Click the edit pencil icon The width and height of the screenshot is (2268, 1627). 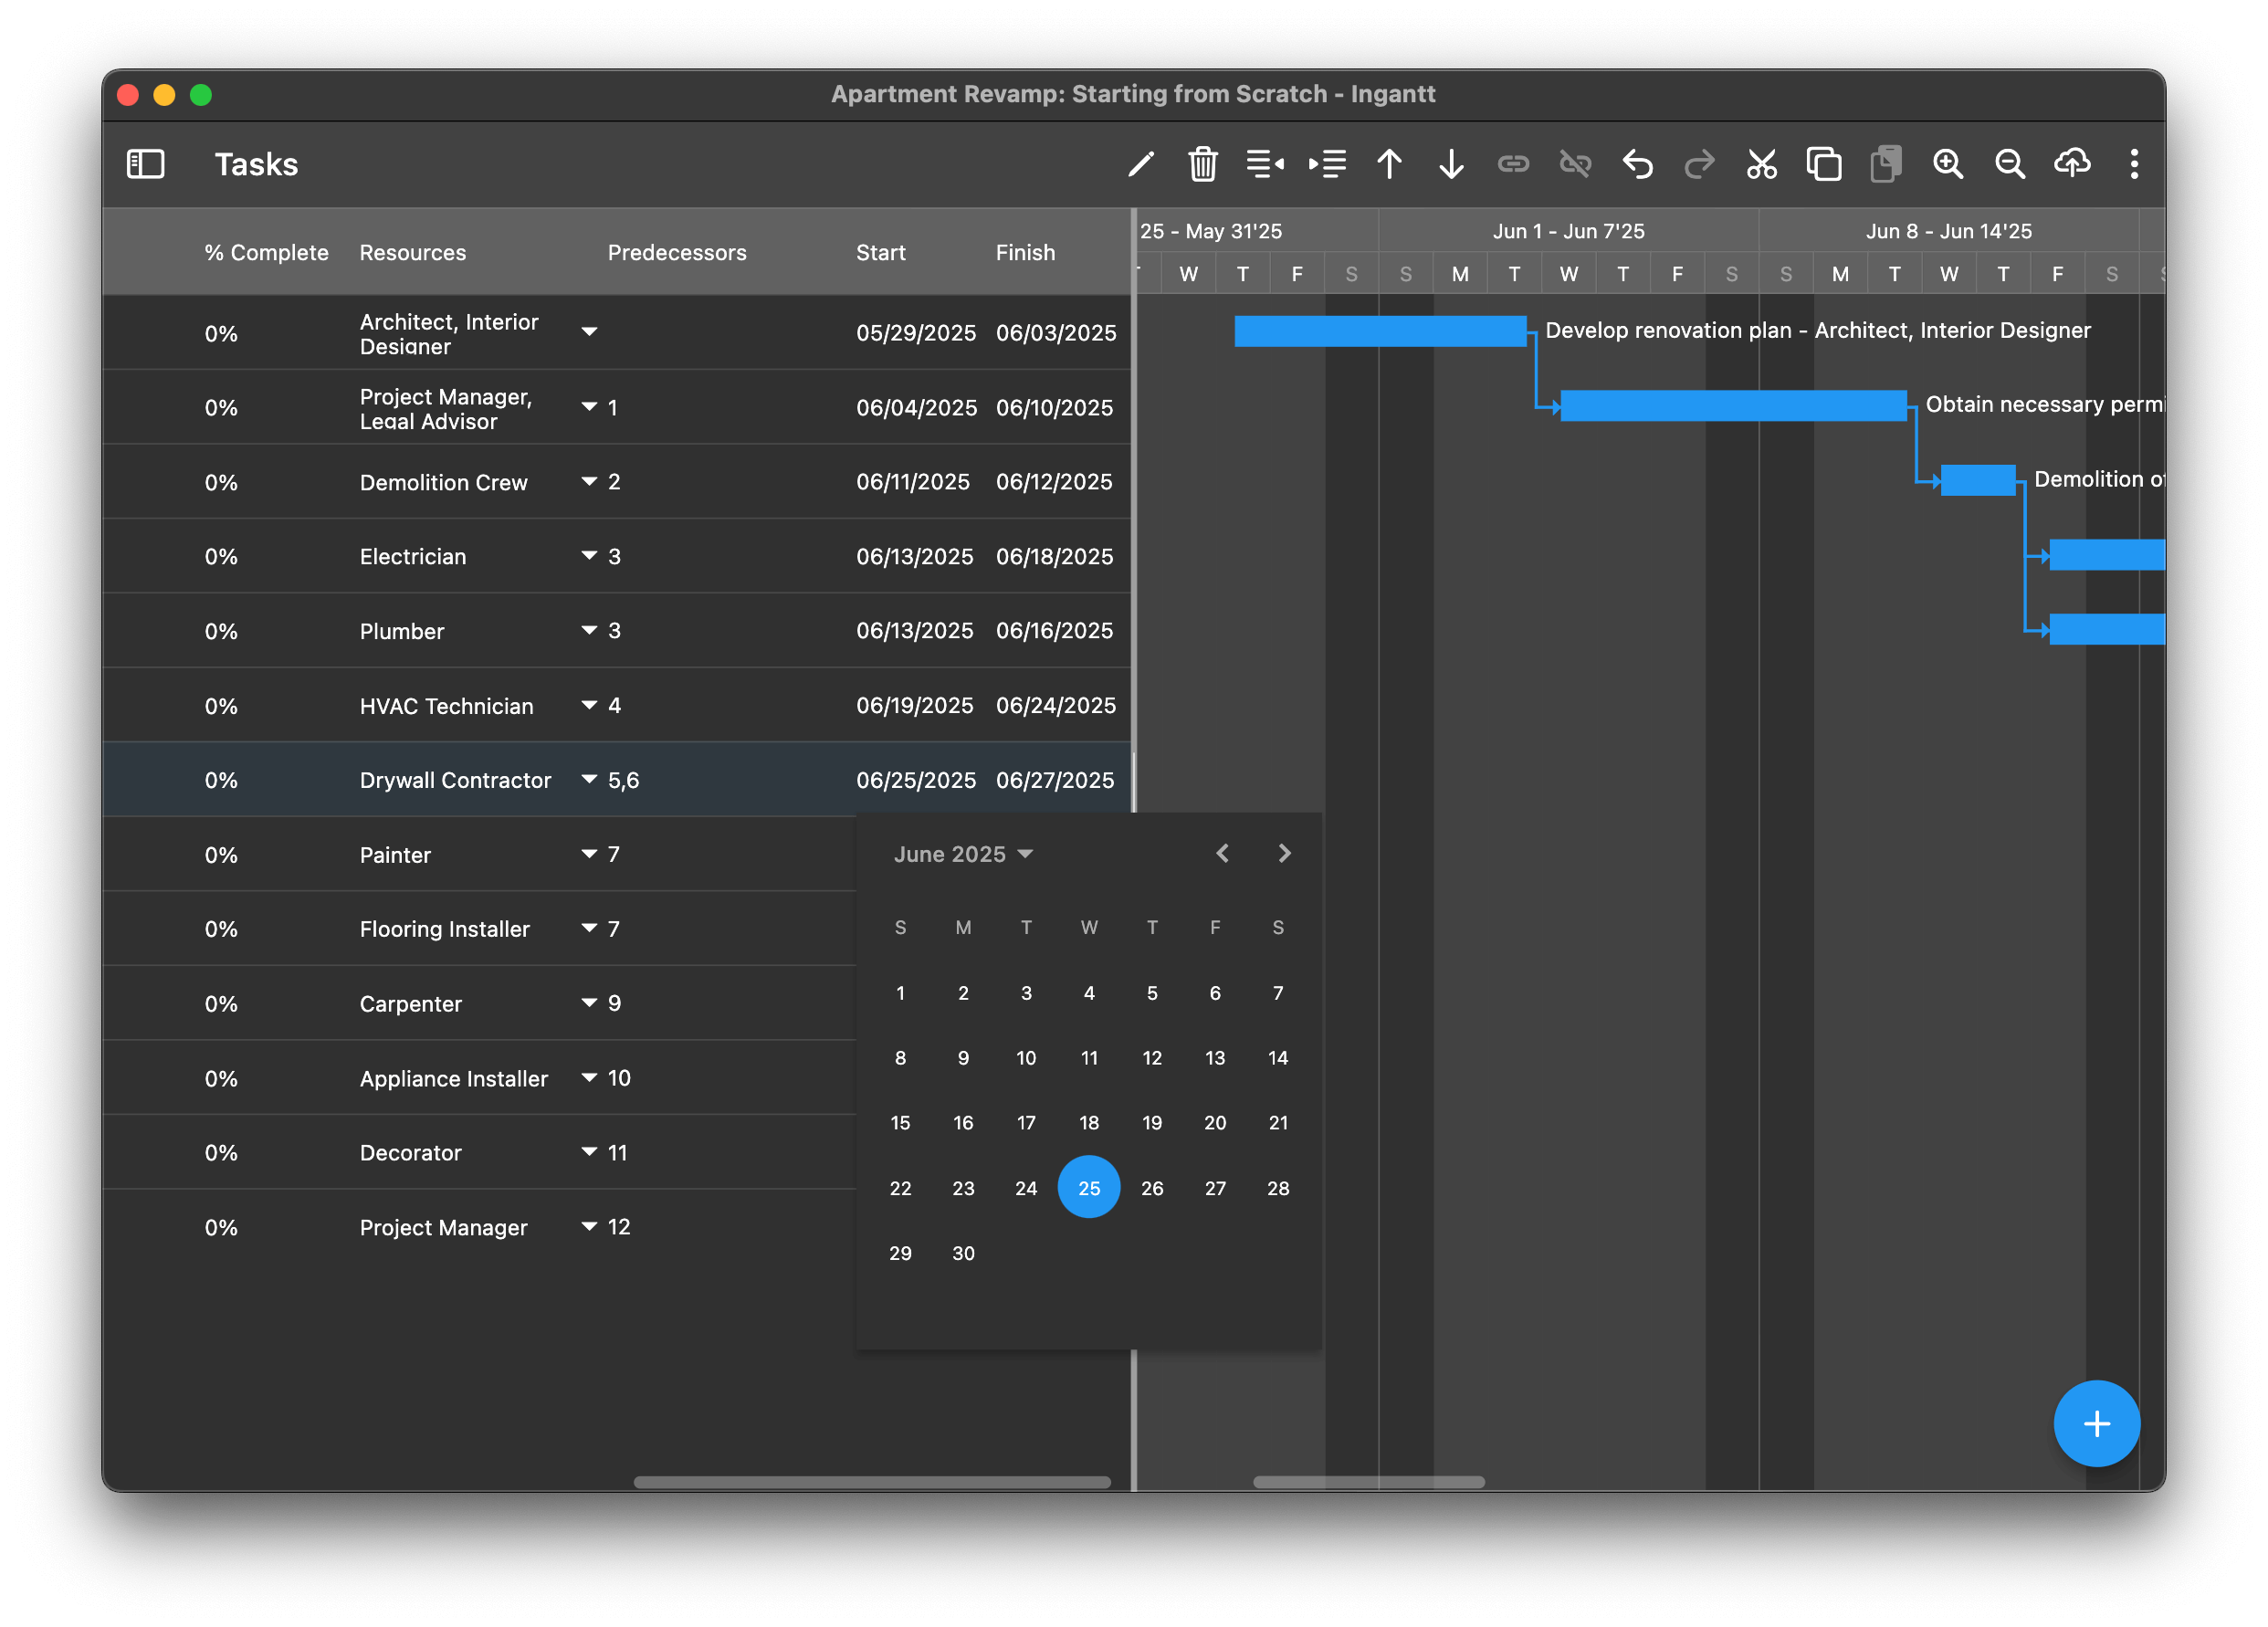(x=1141, y=164)
